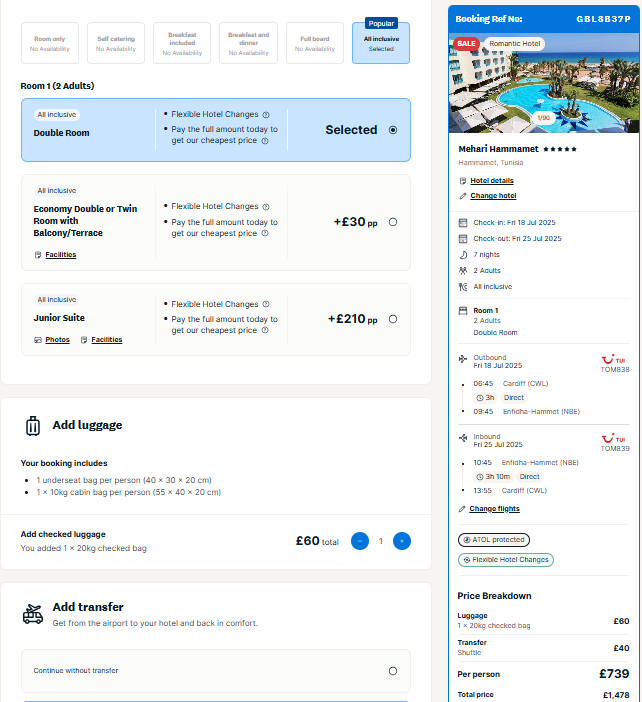The height and width of the screenshot is (702, 642).
Task: Open cheapest price info for Economy room
Action: coord(265,233)
